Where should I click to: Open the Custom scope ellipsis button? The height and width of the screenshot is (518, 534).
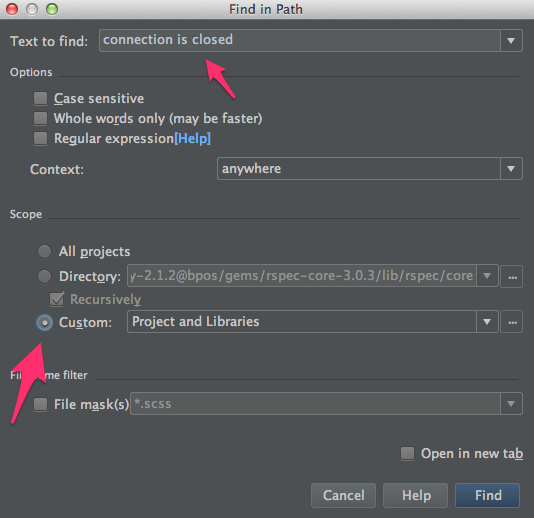click(x=512, y=322)
